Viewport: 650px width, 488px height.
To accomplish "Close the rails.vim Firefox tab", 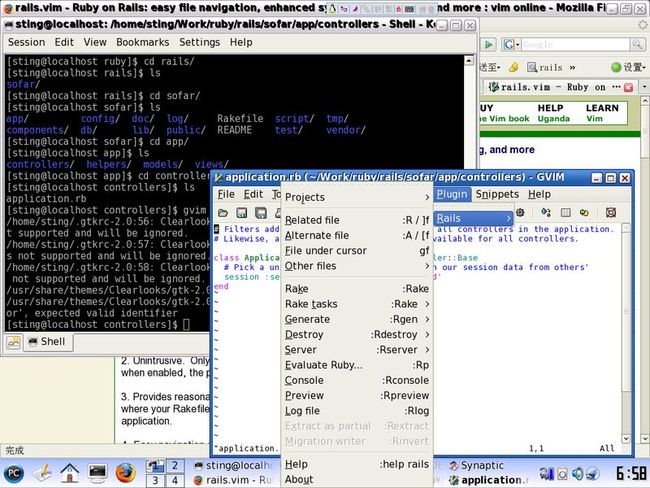I will (x=628, y=87).
